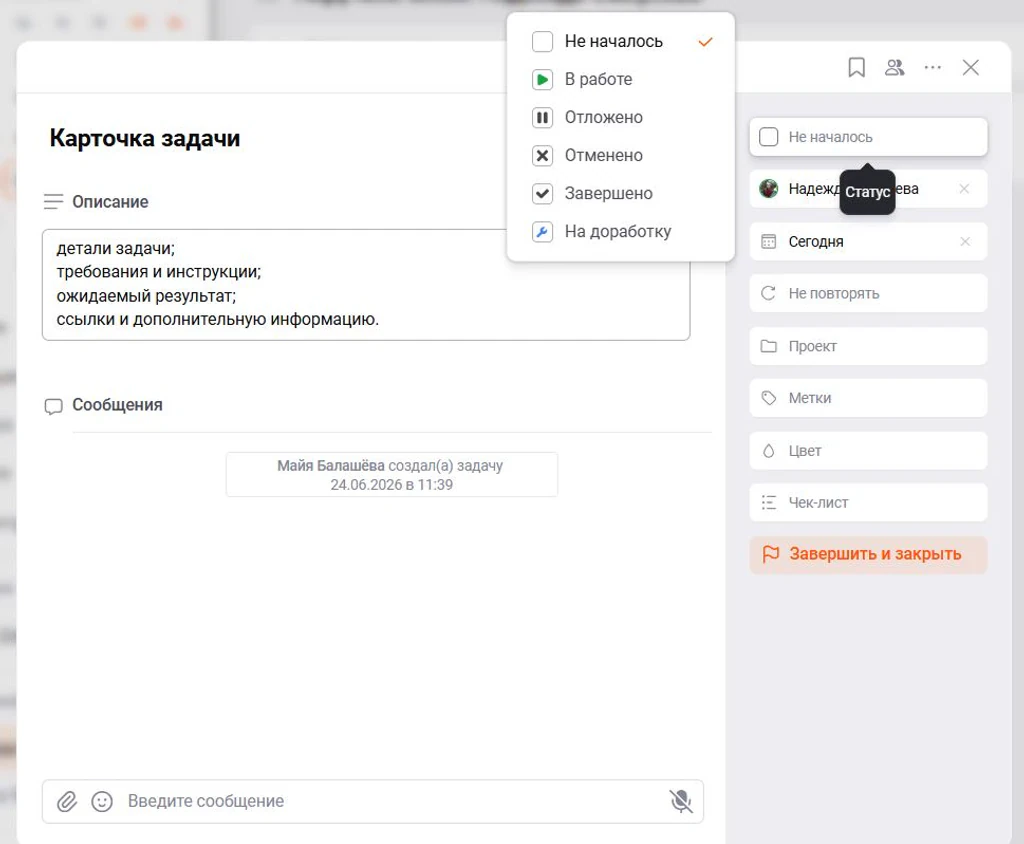
Task: Click the flag icon on 'Завершить и закрыть'
Action: tap(771, 554)
